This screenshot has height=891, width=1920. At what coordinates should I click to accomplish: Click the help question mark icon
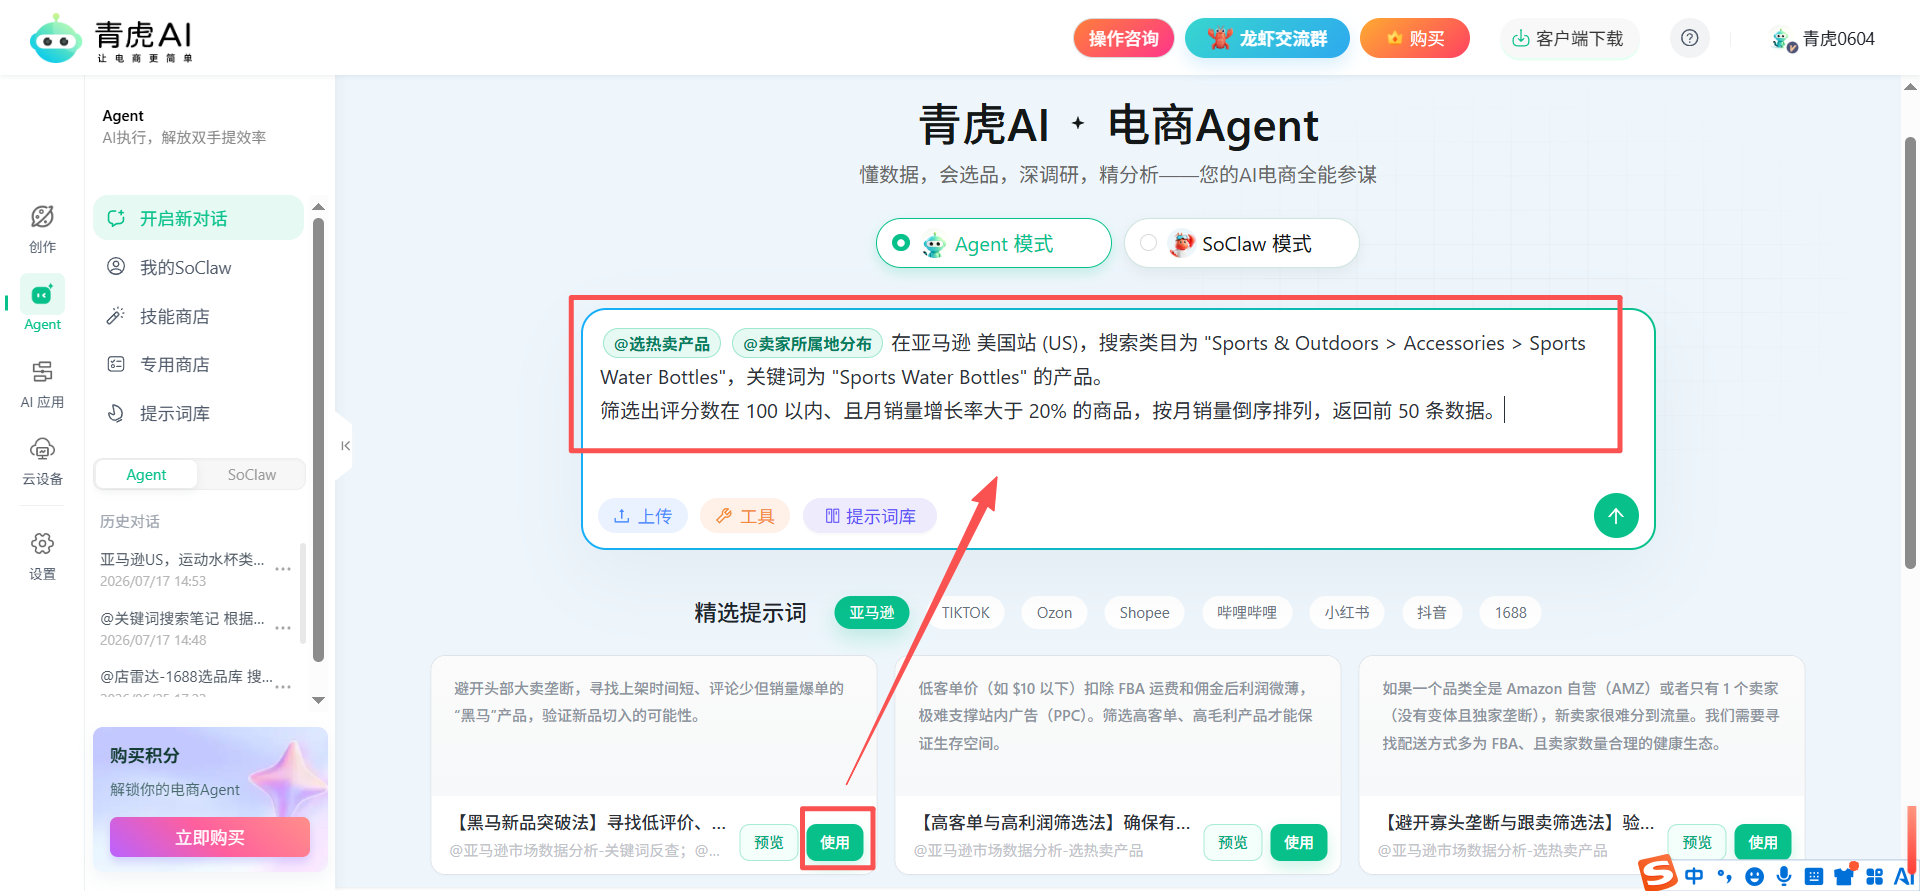point(1689,38)
